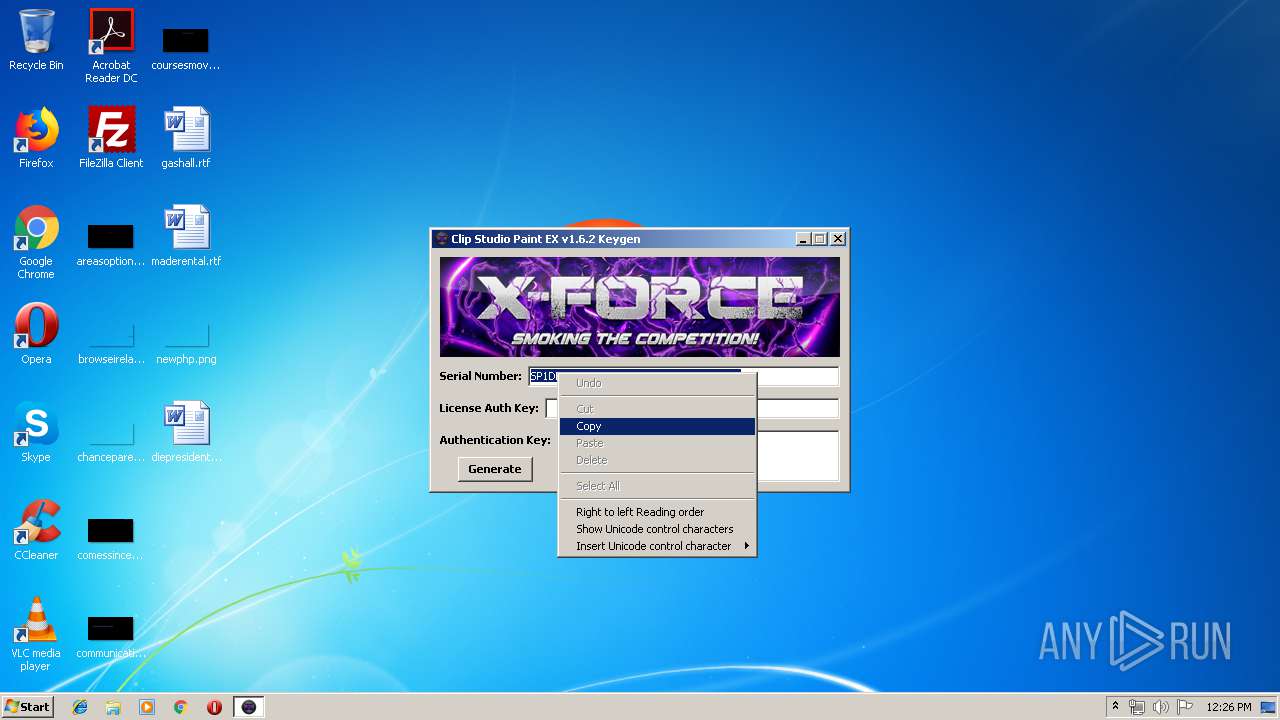Open Action Center flag icon

(1184, 707)
